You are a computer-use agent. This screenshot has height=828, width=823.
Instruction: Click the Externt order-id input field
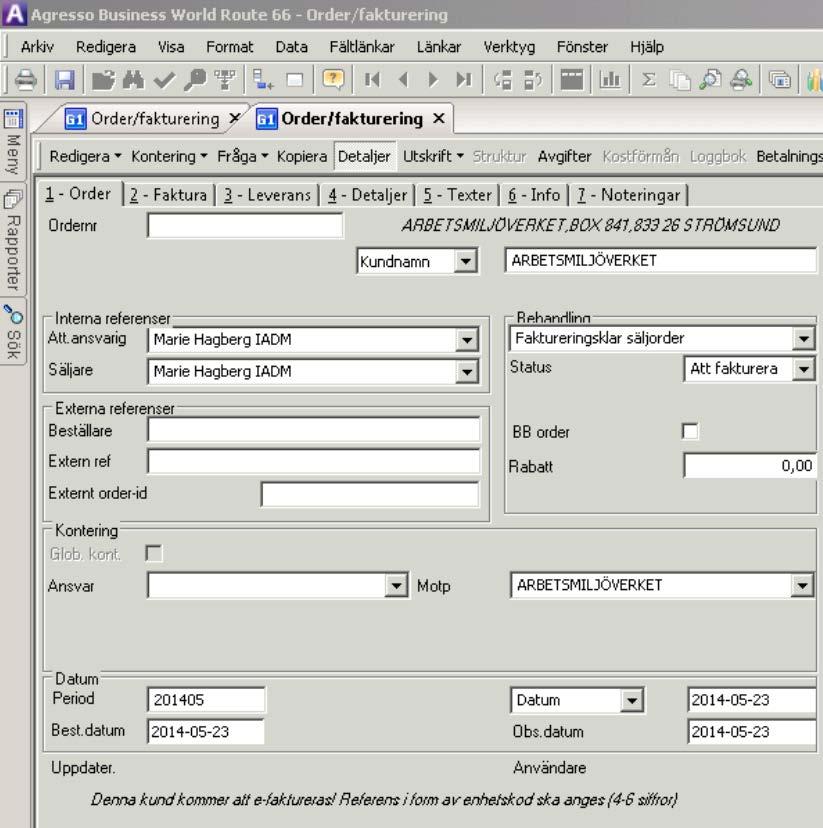370,494
